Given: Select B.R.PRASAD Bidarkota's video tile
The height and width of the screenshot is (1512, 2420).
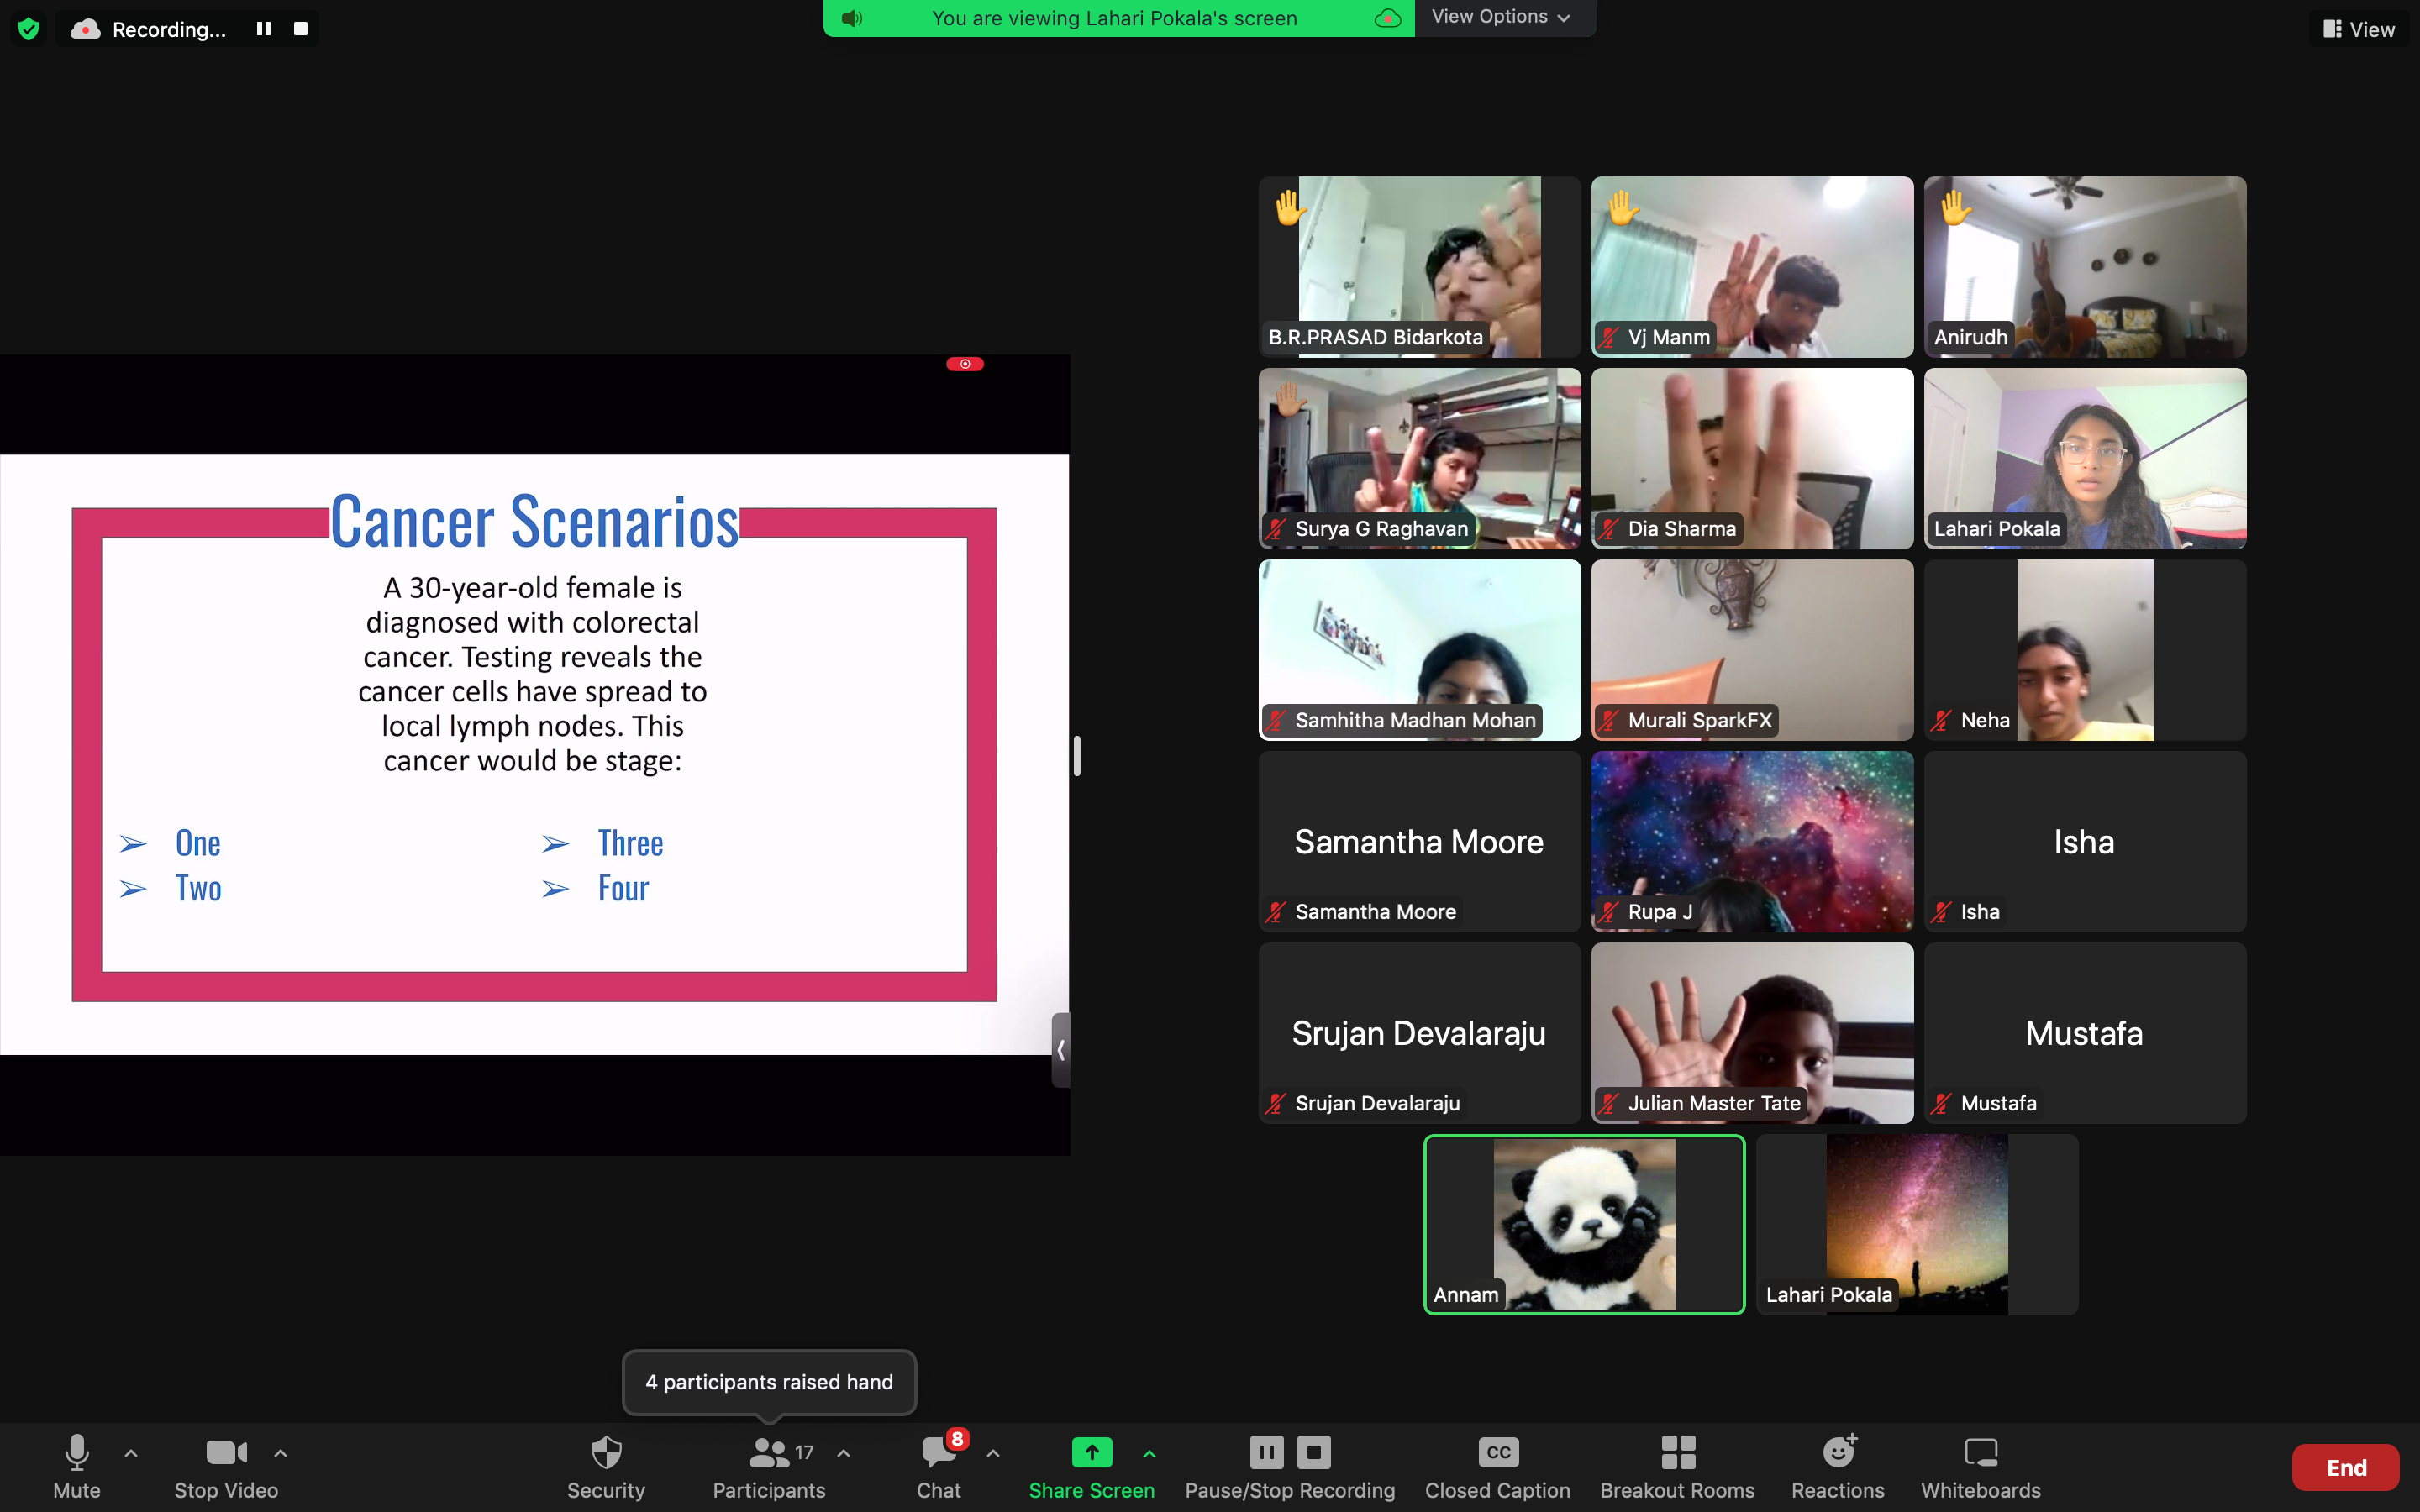Looking at the screenshot, I should coord(1420,267).
